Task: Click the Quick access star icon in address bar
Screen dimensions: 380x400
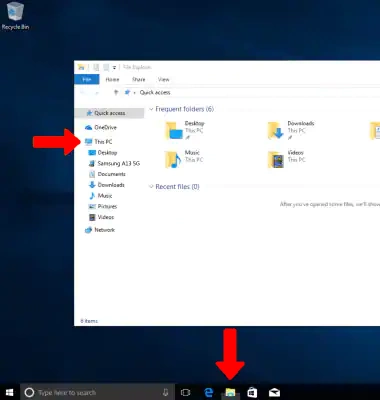Action: coord(127,92)
